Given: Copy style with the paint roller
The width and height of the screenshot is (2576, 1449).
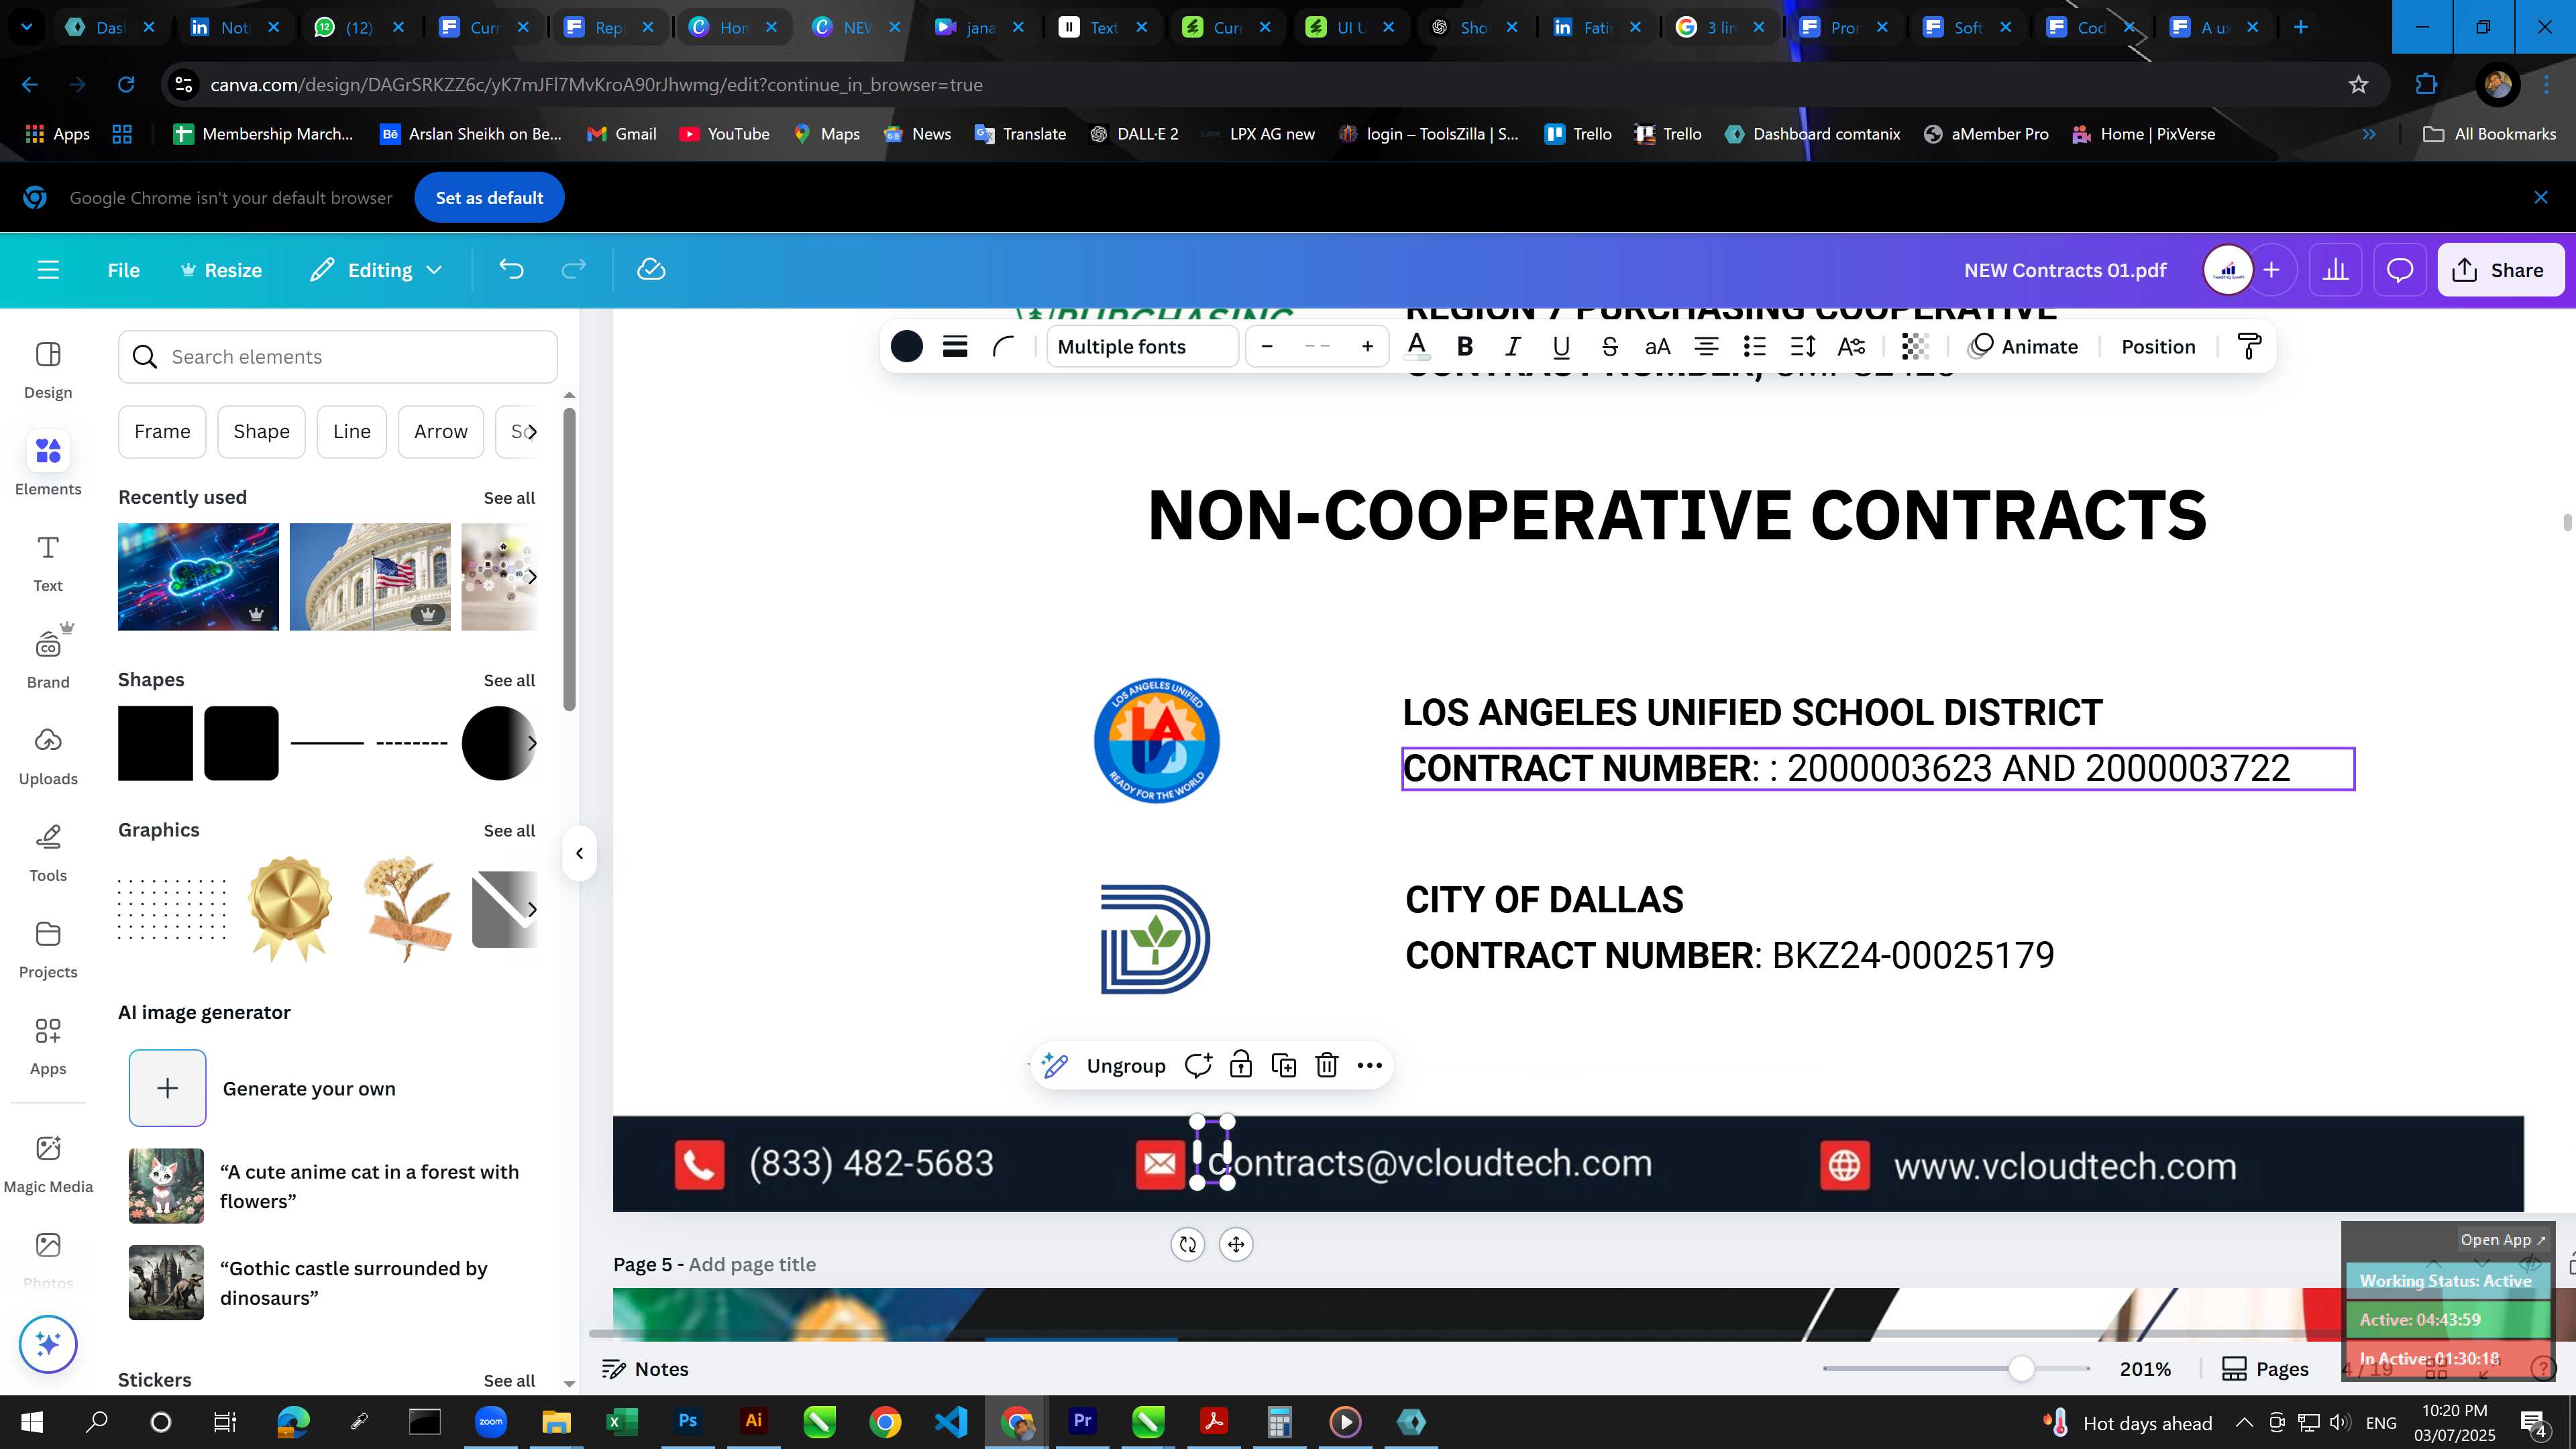Looking at the screenshot, I should pos(2249,347).
